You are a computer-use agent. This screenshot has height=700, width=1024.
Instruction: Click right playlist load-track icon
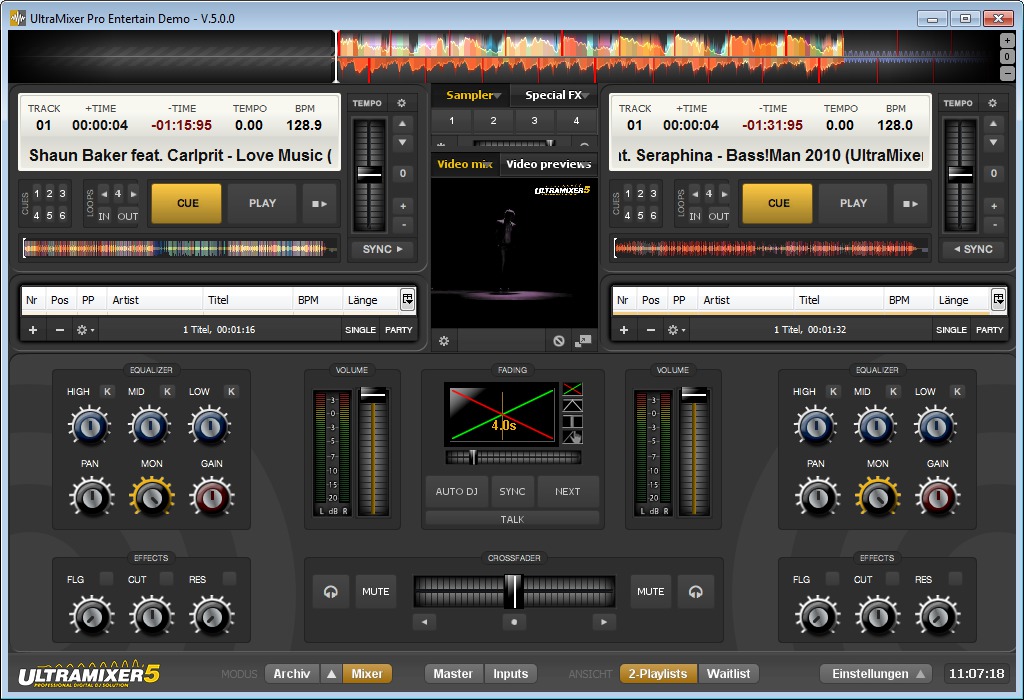(999, 300)
